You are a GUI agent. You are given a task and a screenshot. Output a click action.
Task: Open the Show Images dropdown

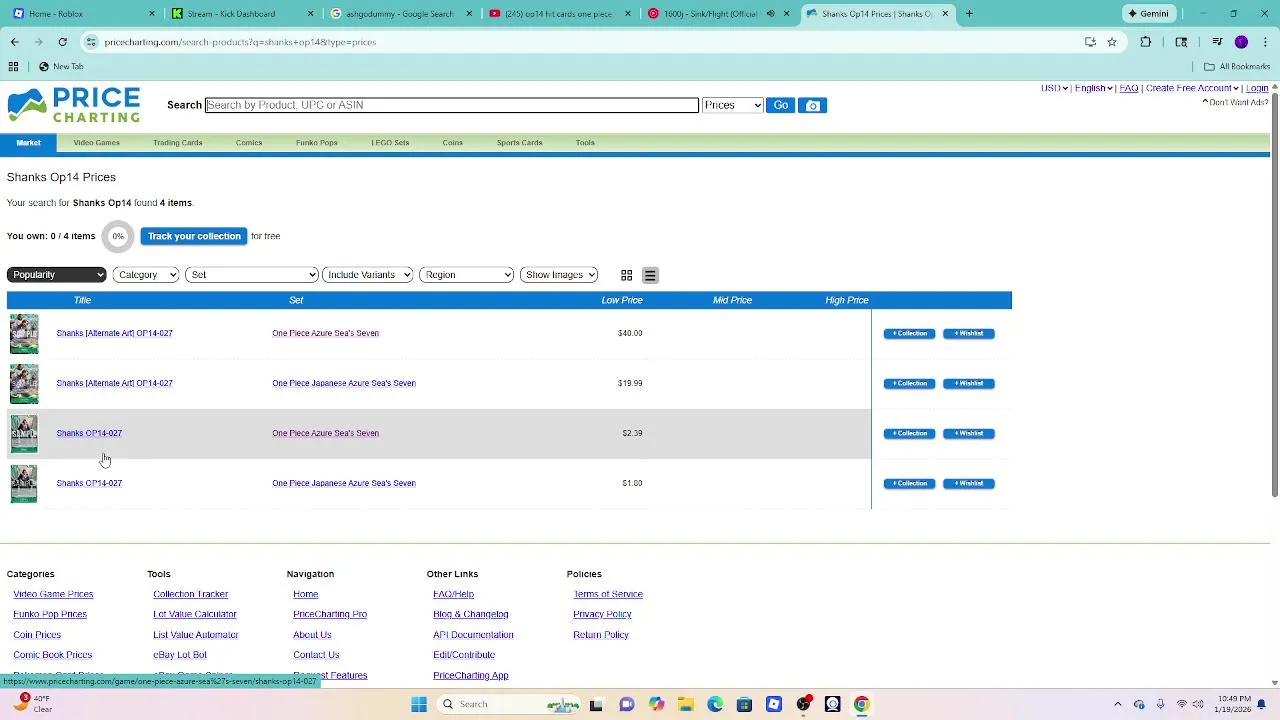558,275
